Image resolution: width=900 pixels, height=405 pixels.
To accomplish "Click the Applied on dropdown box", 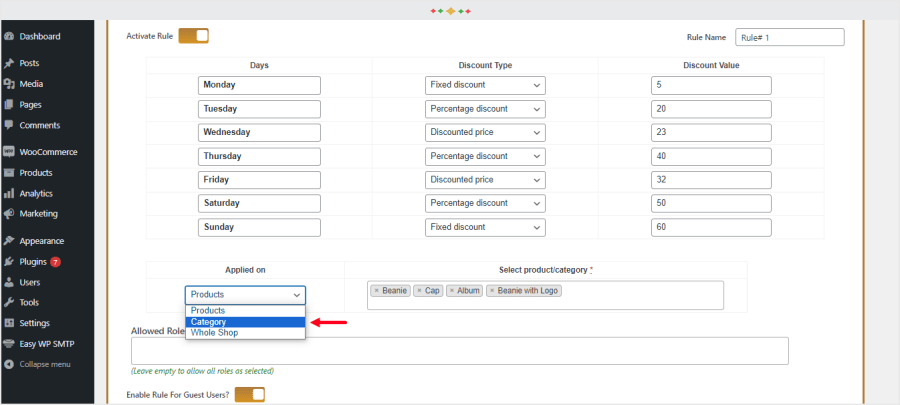I will point(245,295).
